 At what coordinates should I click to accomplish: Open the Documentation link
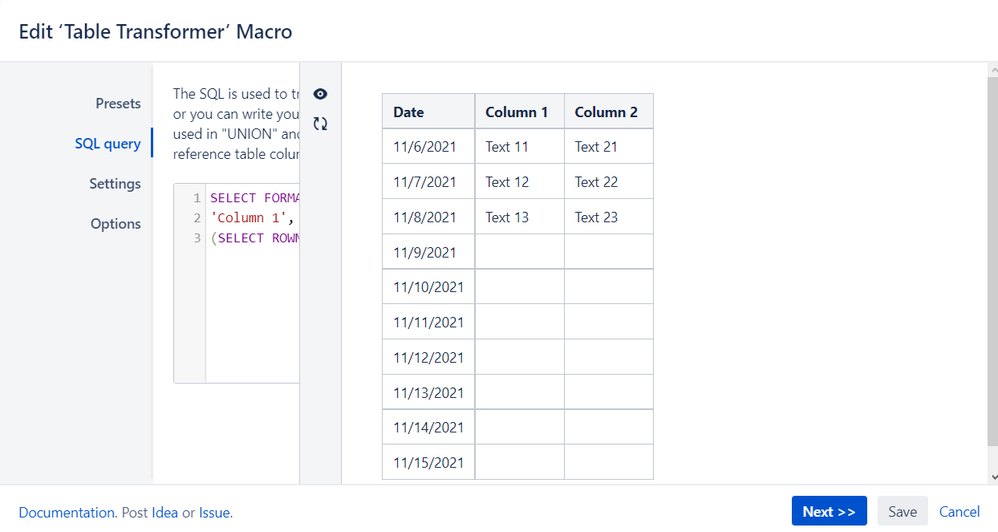pos(67,513)
